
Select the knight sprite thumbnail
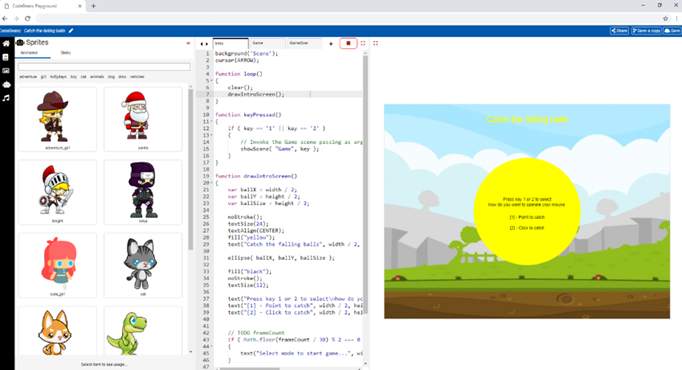click(x=57, y=192)
